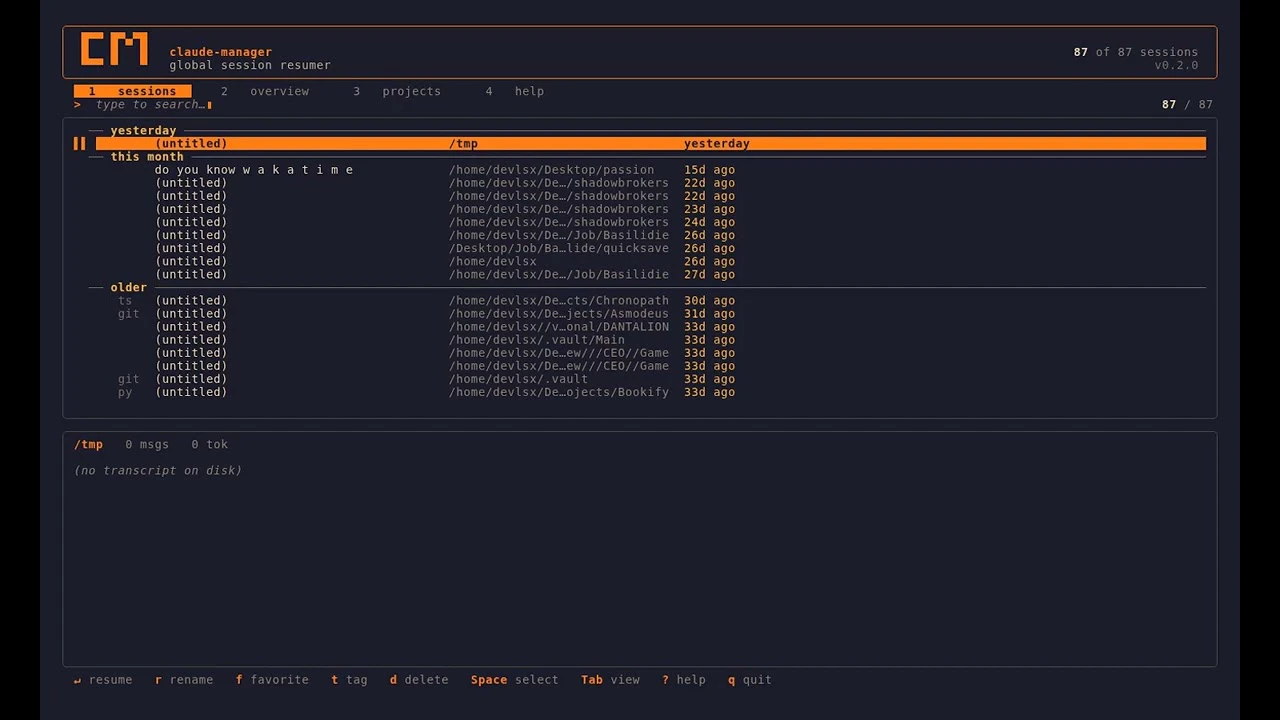Viewport: 1280px width, 720px height.
Task: Click the /home/devlsx/.vault path at 33d ago
Action: (x=518, y=379)
